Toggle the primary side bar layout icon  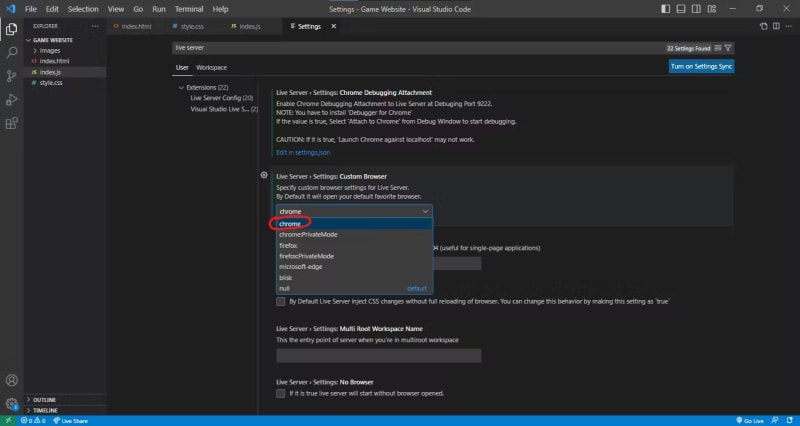point(665,9)
